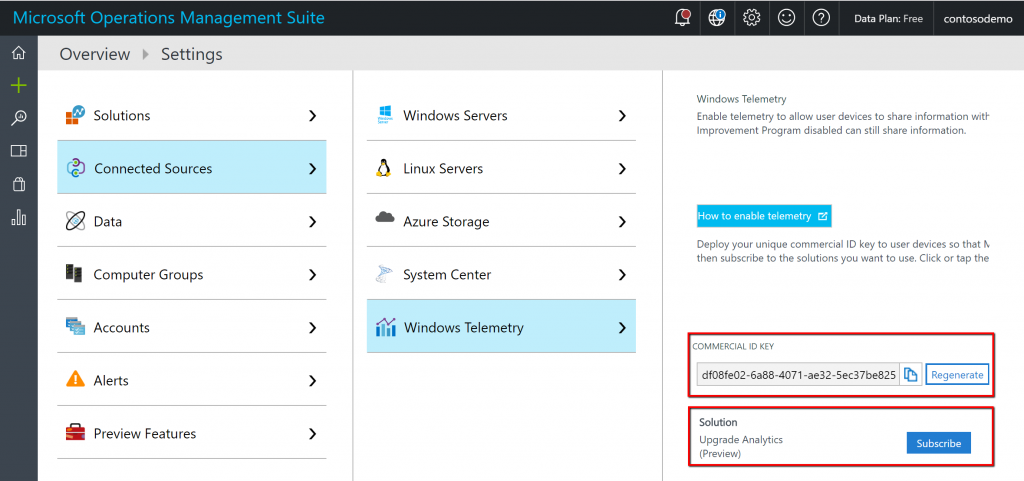
Task: Open the Log Search magnifier icon
Action: point(19,118)
